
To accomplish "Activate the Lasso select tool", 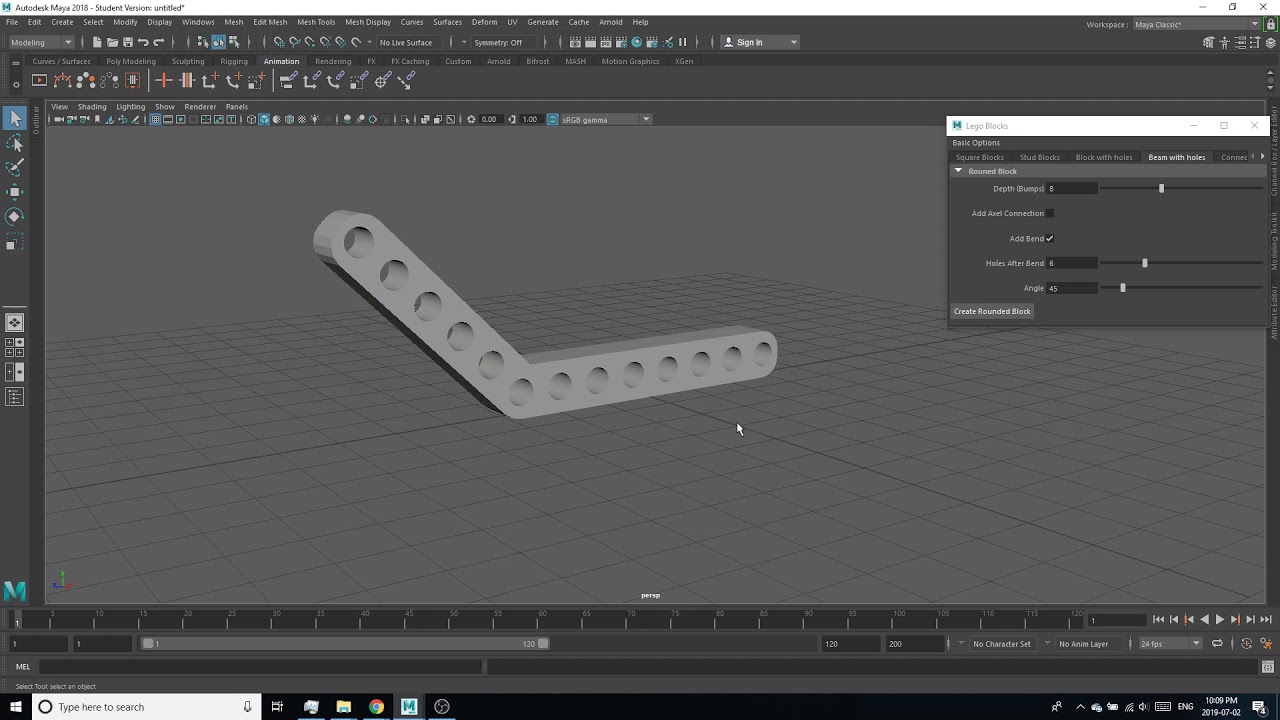I will coord(14,144).
